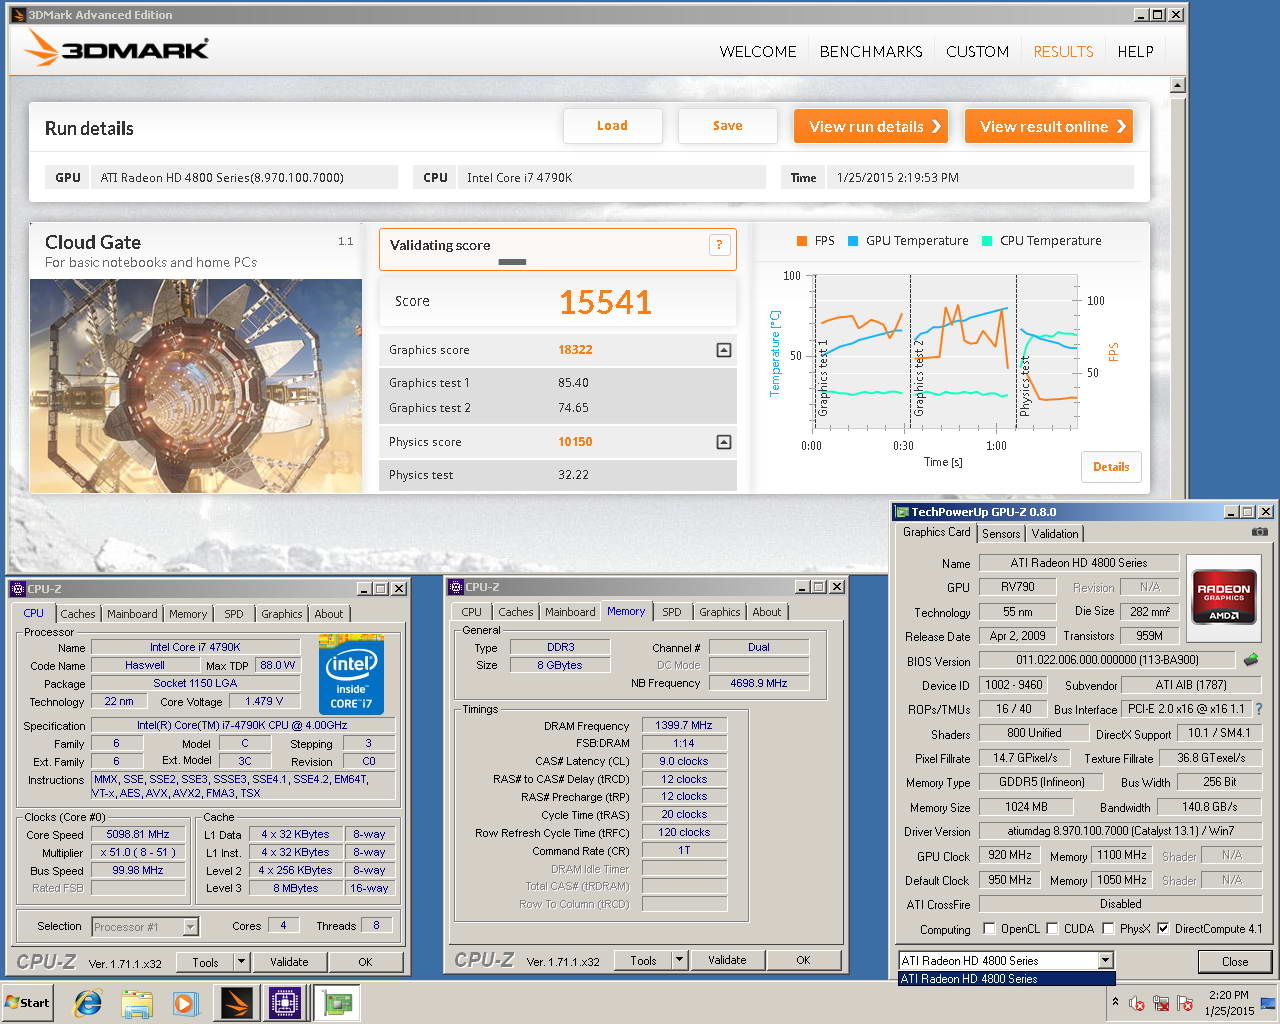
Task: Switch to GPU-Z Validation tab
Action: (x=1055, y=534)
